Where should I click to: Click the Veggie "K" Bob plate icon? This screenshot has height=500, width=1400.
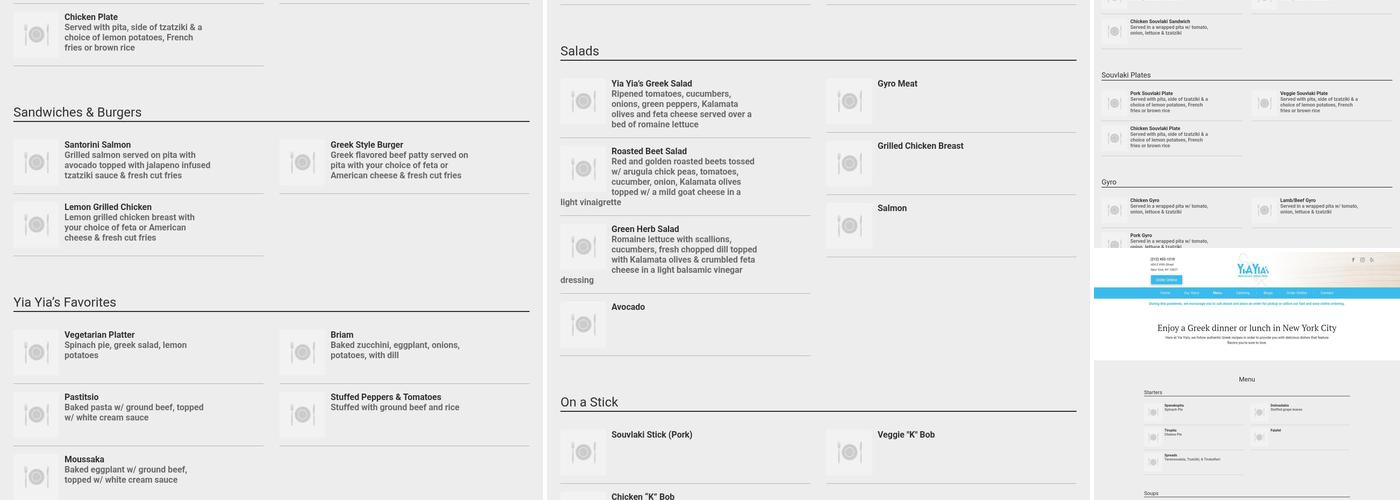(849, 452)
